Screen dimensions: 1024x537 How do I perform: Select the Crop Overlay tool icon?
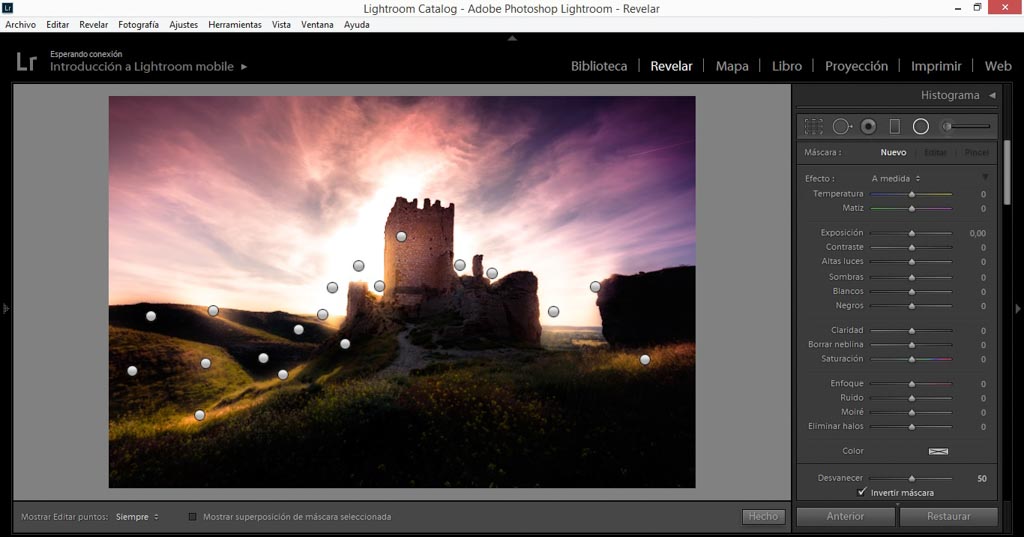pos(814,126)
